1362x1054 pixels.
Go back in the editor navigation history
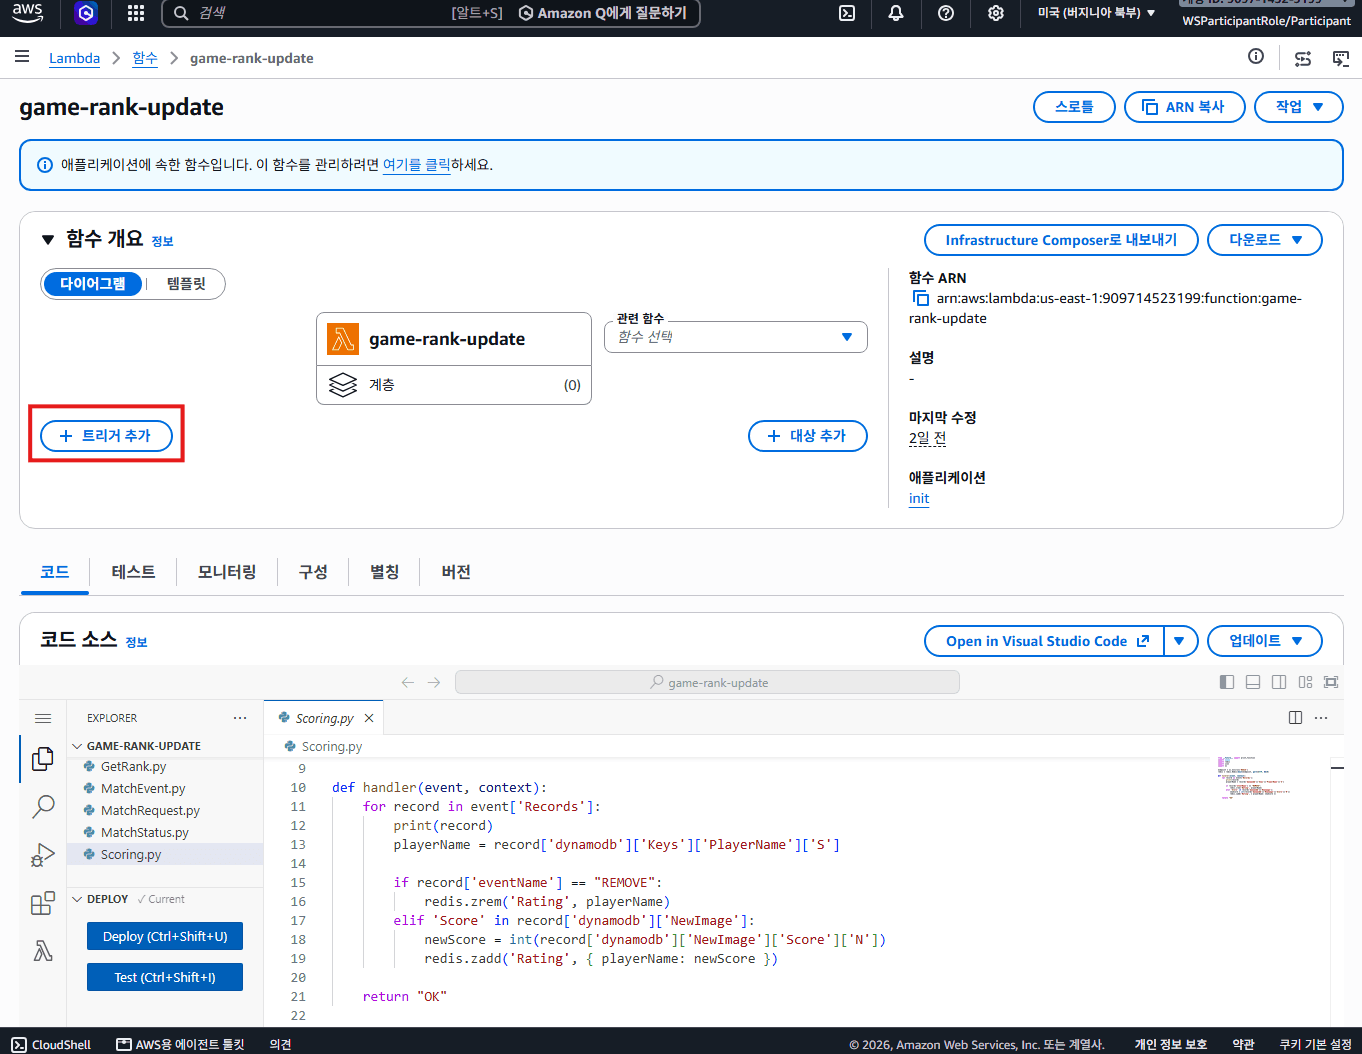408,682
